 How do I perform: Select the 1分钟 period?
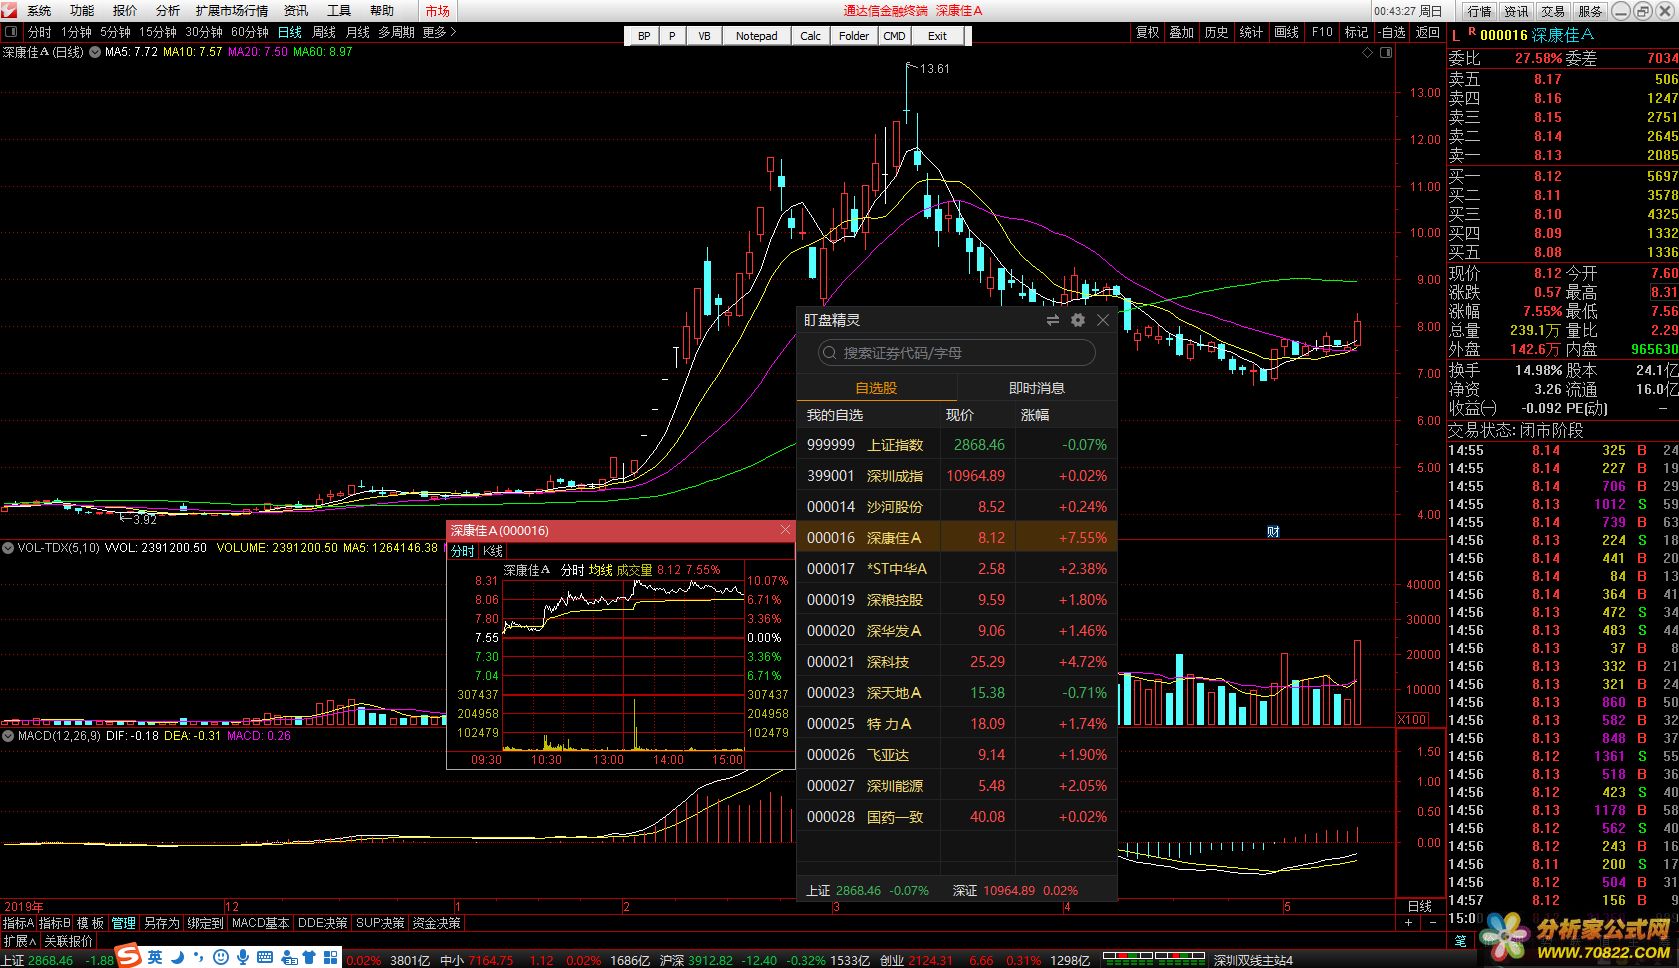(76, 32)
